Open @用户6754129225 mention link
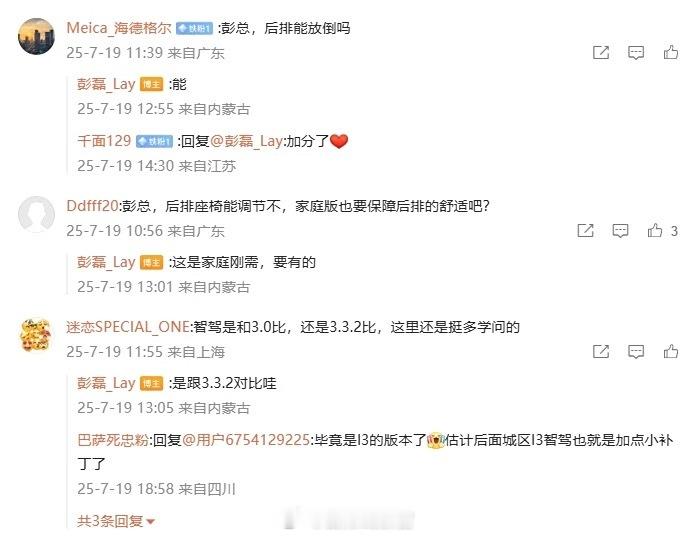Viewport: 696px width, 537px height. coord(245,440)
